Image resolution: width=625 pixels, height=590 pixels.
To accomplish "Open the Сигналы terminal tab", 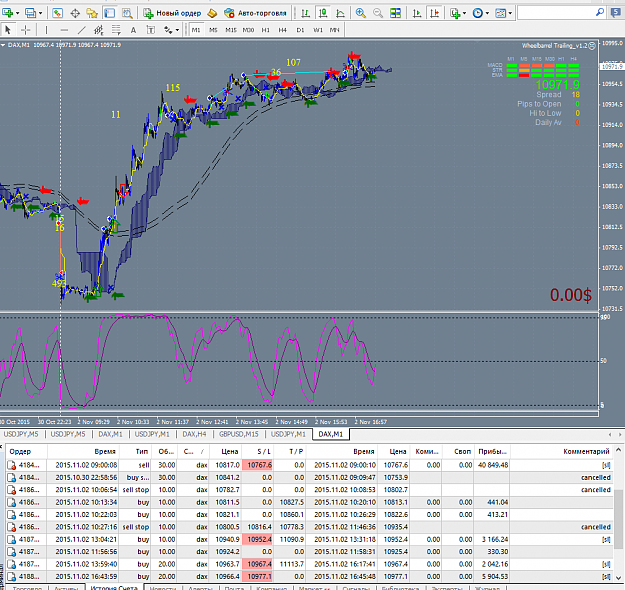I will pos(356,588).
